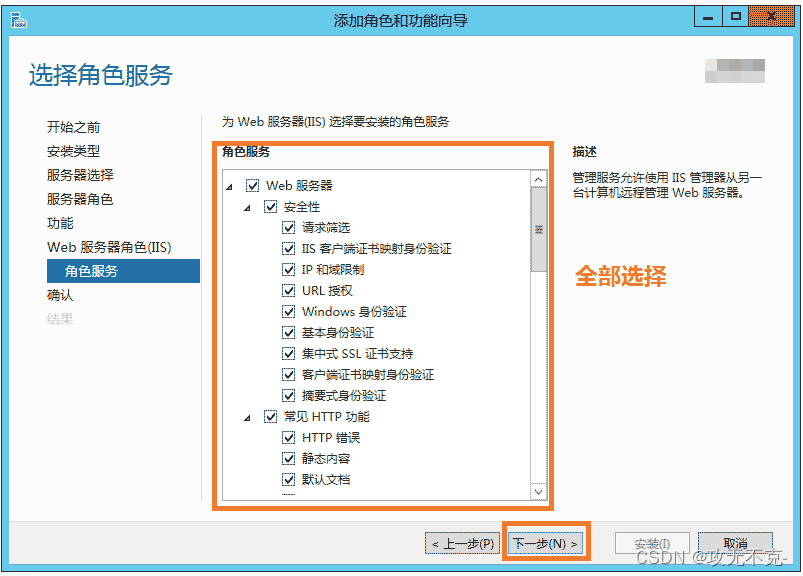Toggle the 默认文档 checkbox

pos(289,479)
